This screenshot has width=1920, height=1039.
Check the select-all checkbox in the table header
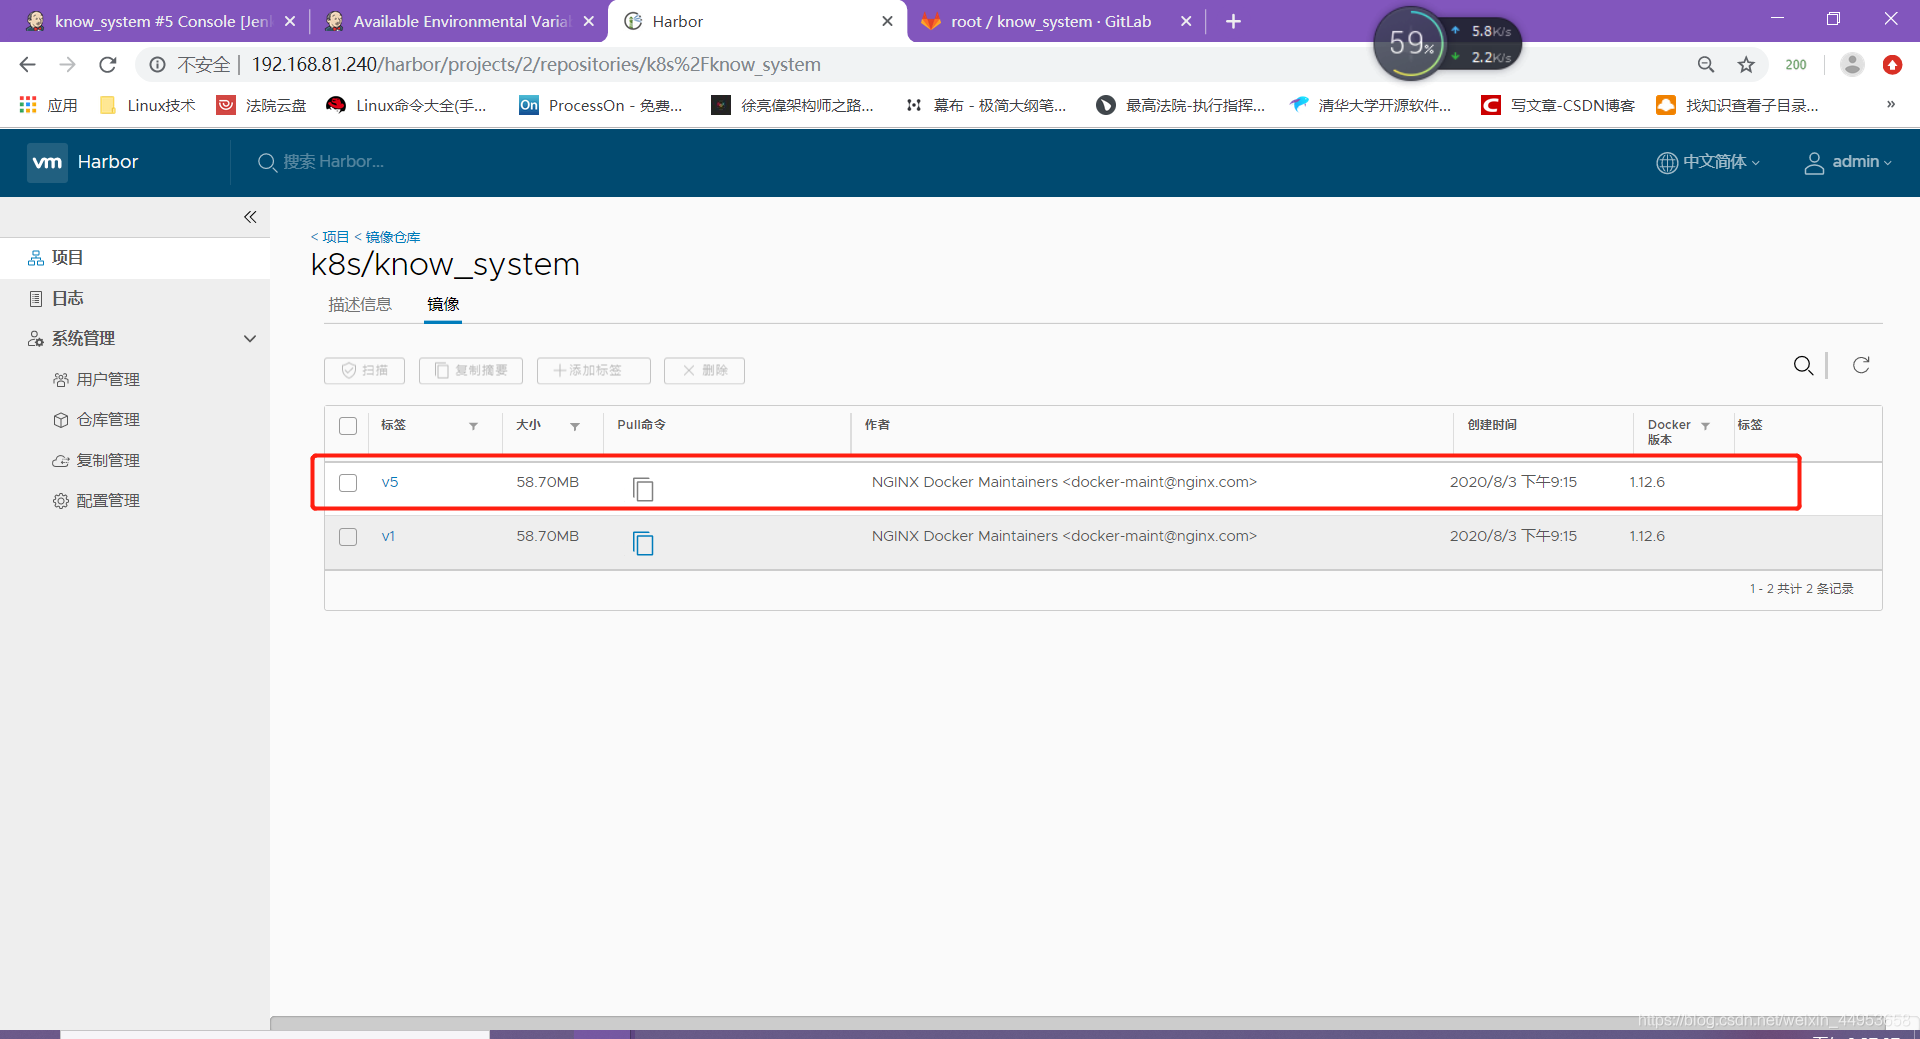(x=348, y=426)
